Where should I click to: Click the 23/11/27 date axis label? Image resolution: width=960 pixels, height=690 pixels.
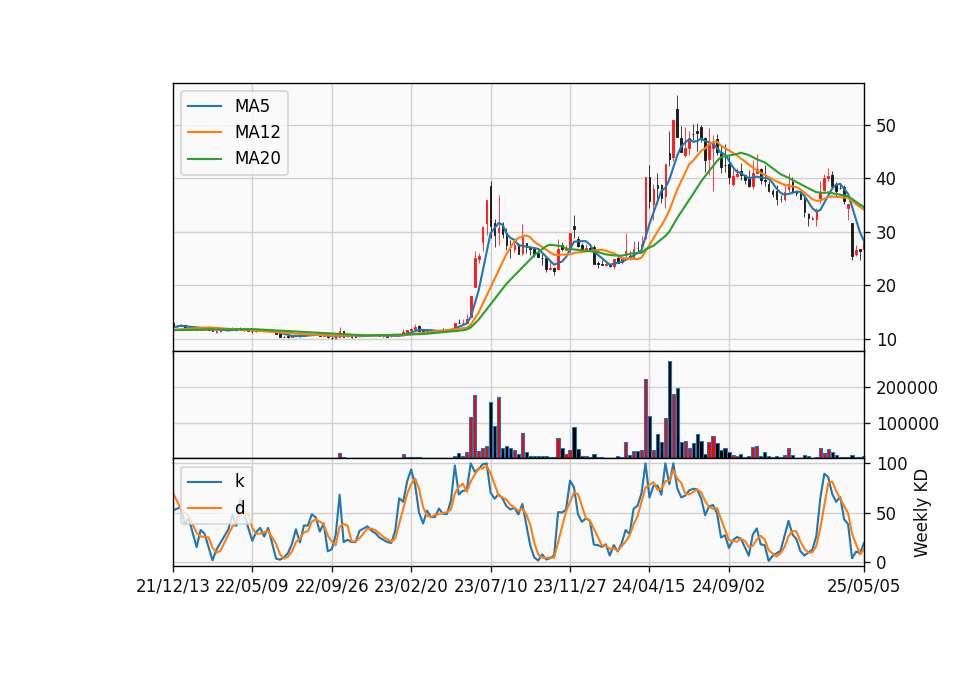(570, 587)
